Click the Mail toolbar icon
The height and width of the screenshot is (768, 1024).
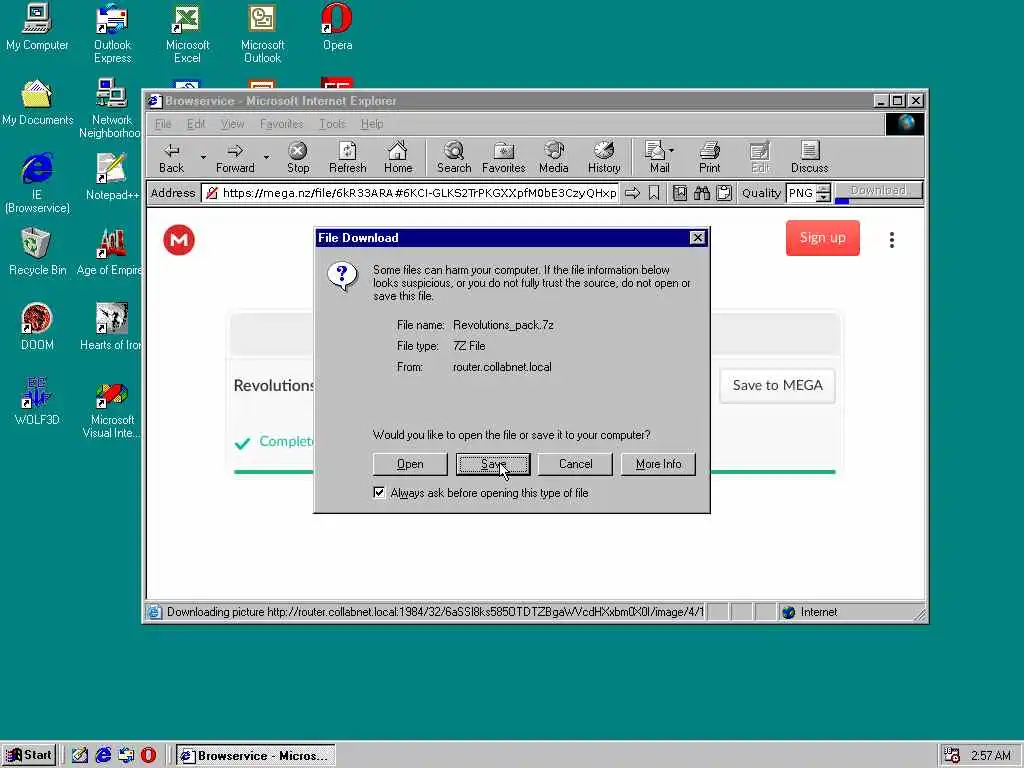(656, 158)
